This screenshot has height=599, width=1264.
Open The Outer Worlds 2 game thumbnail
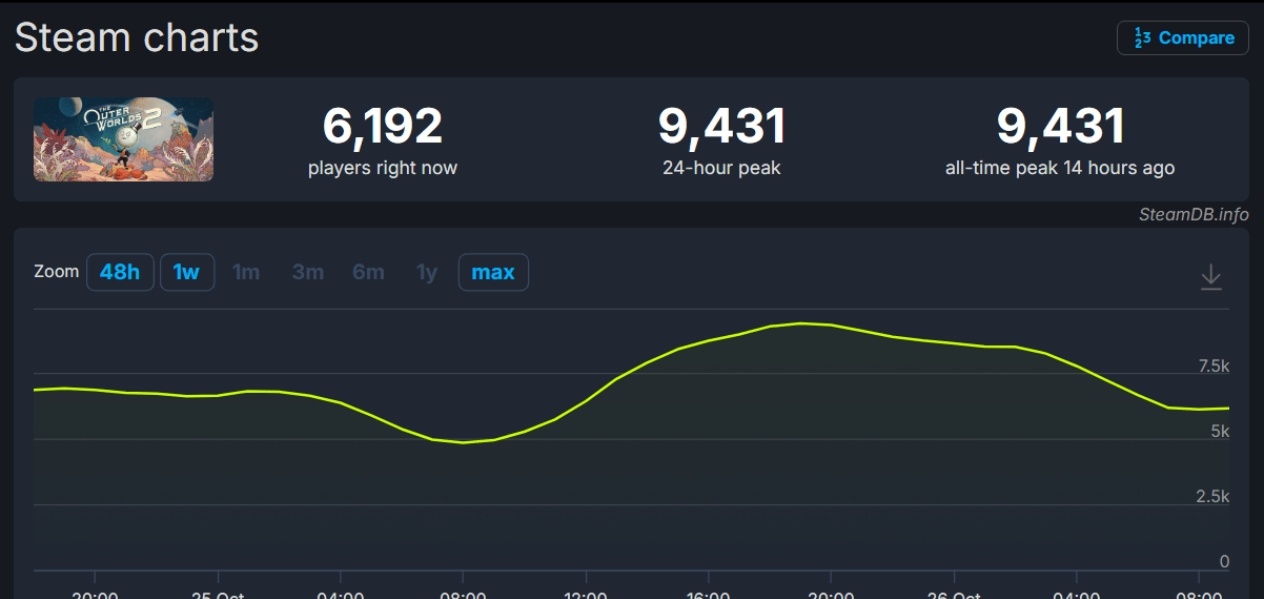[124, 139]
